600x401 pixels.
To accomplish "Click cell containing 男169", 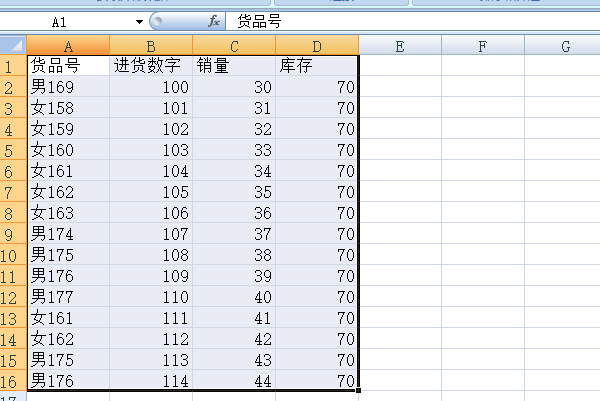I will (68, 87).
